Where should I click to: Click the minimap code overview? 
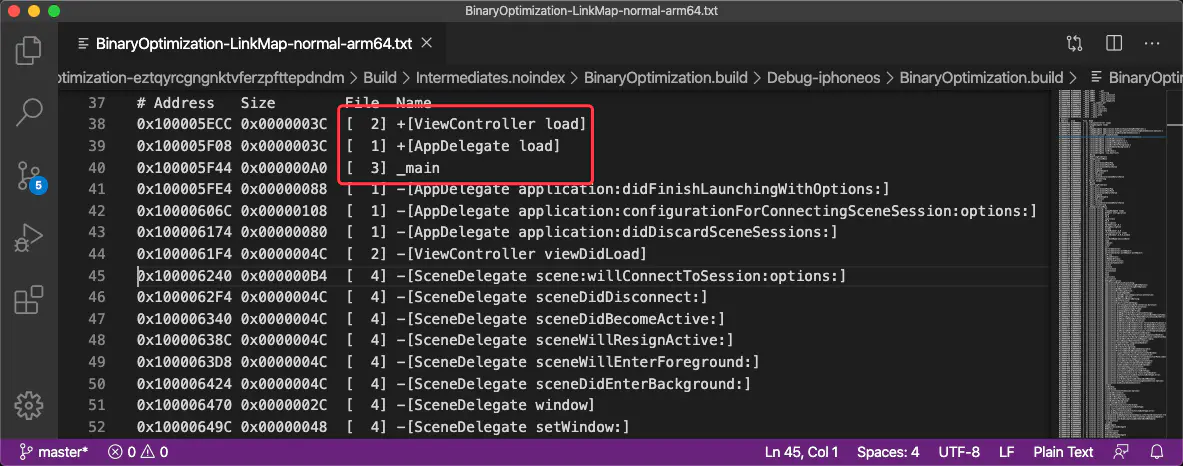[1111, 263]
